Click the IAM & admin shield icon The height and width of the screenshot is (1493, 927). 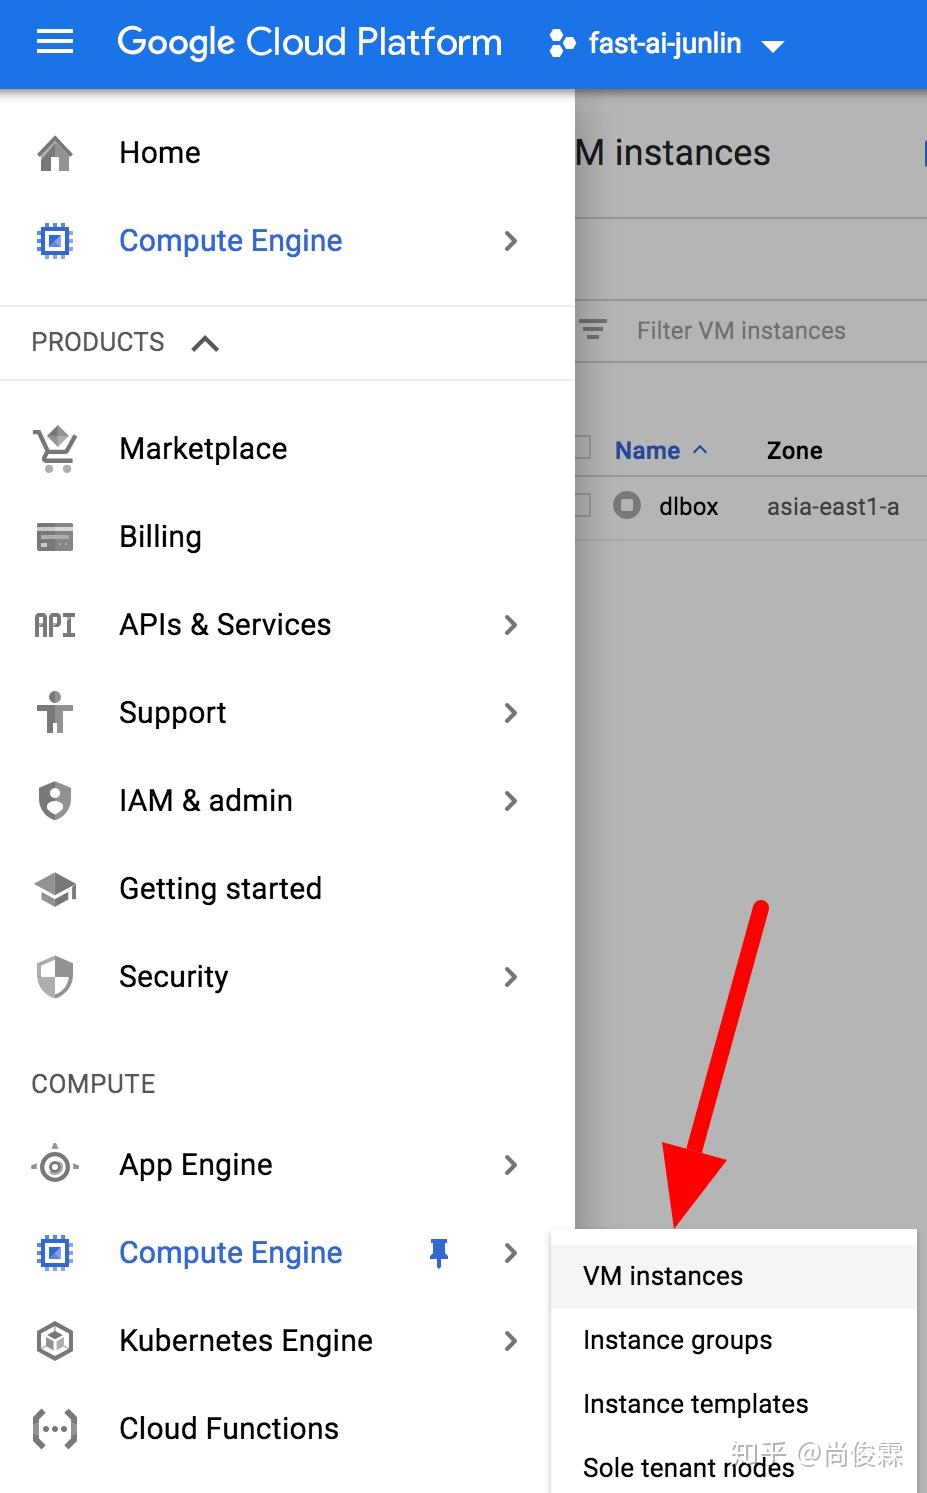[x=55, y=801]
